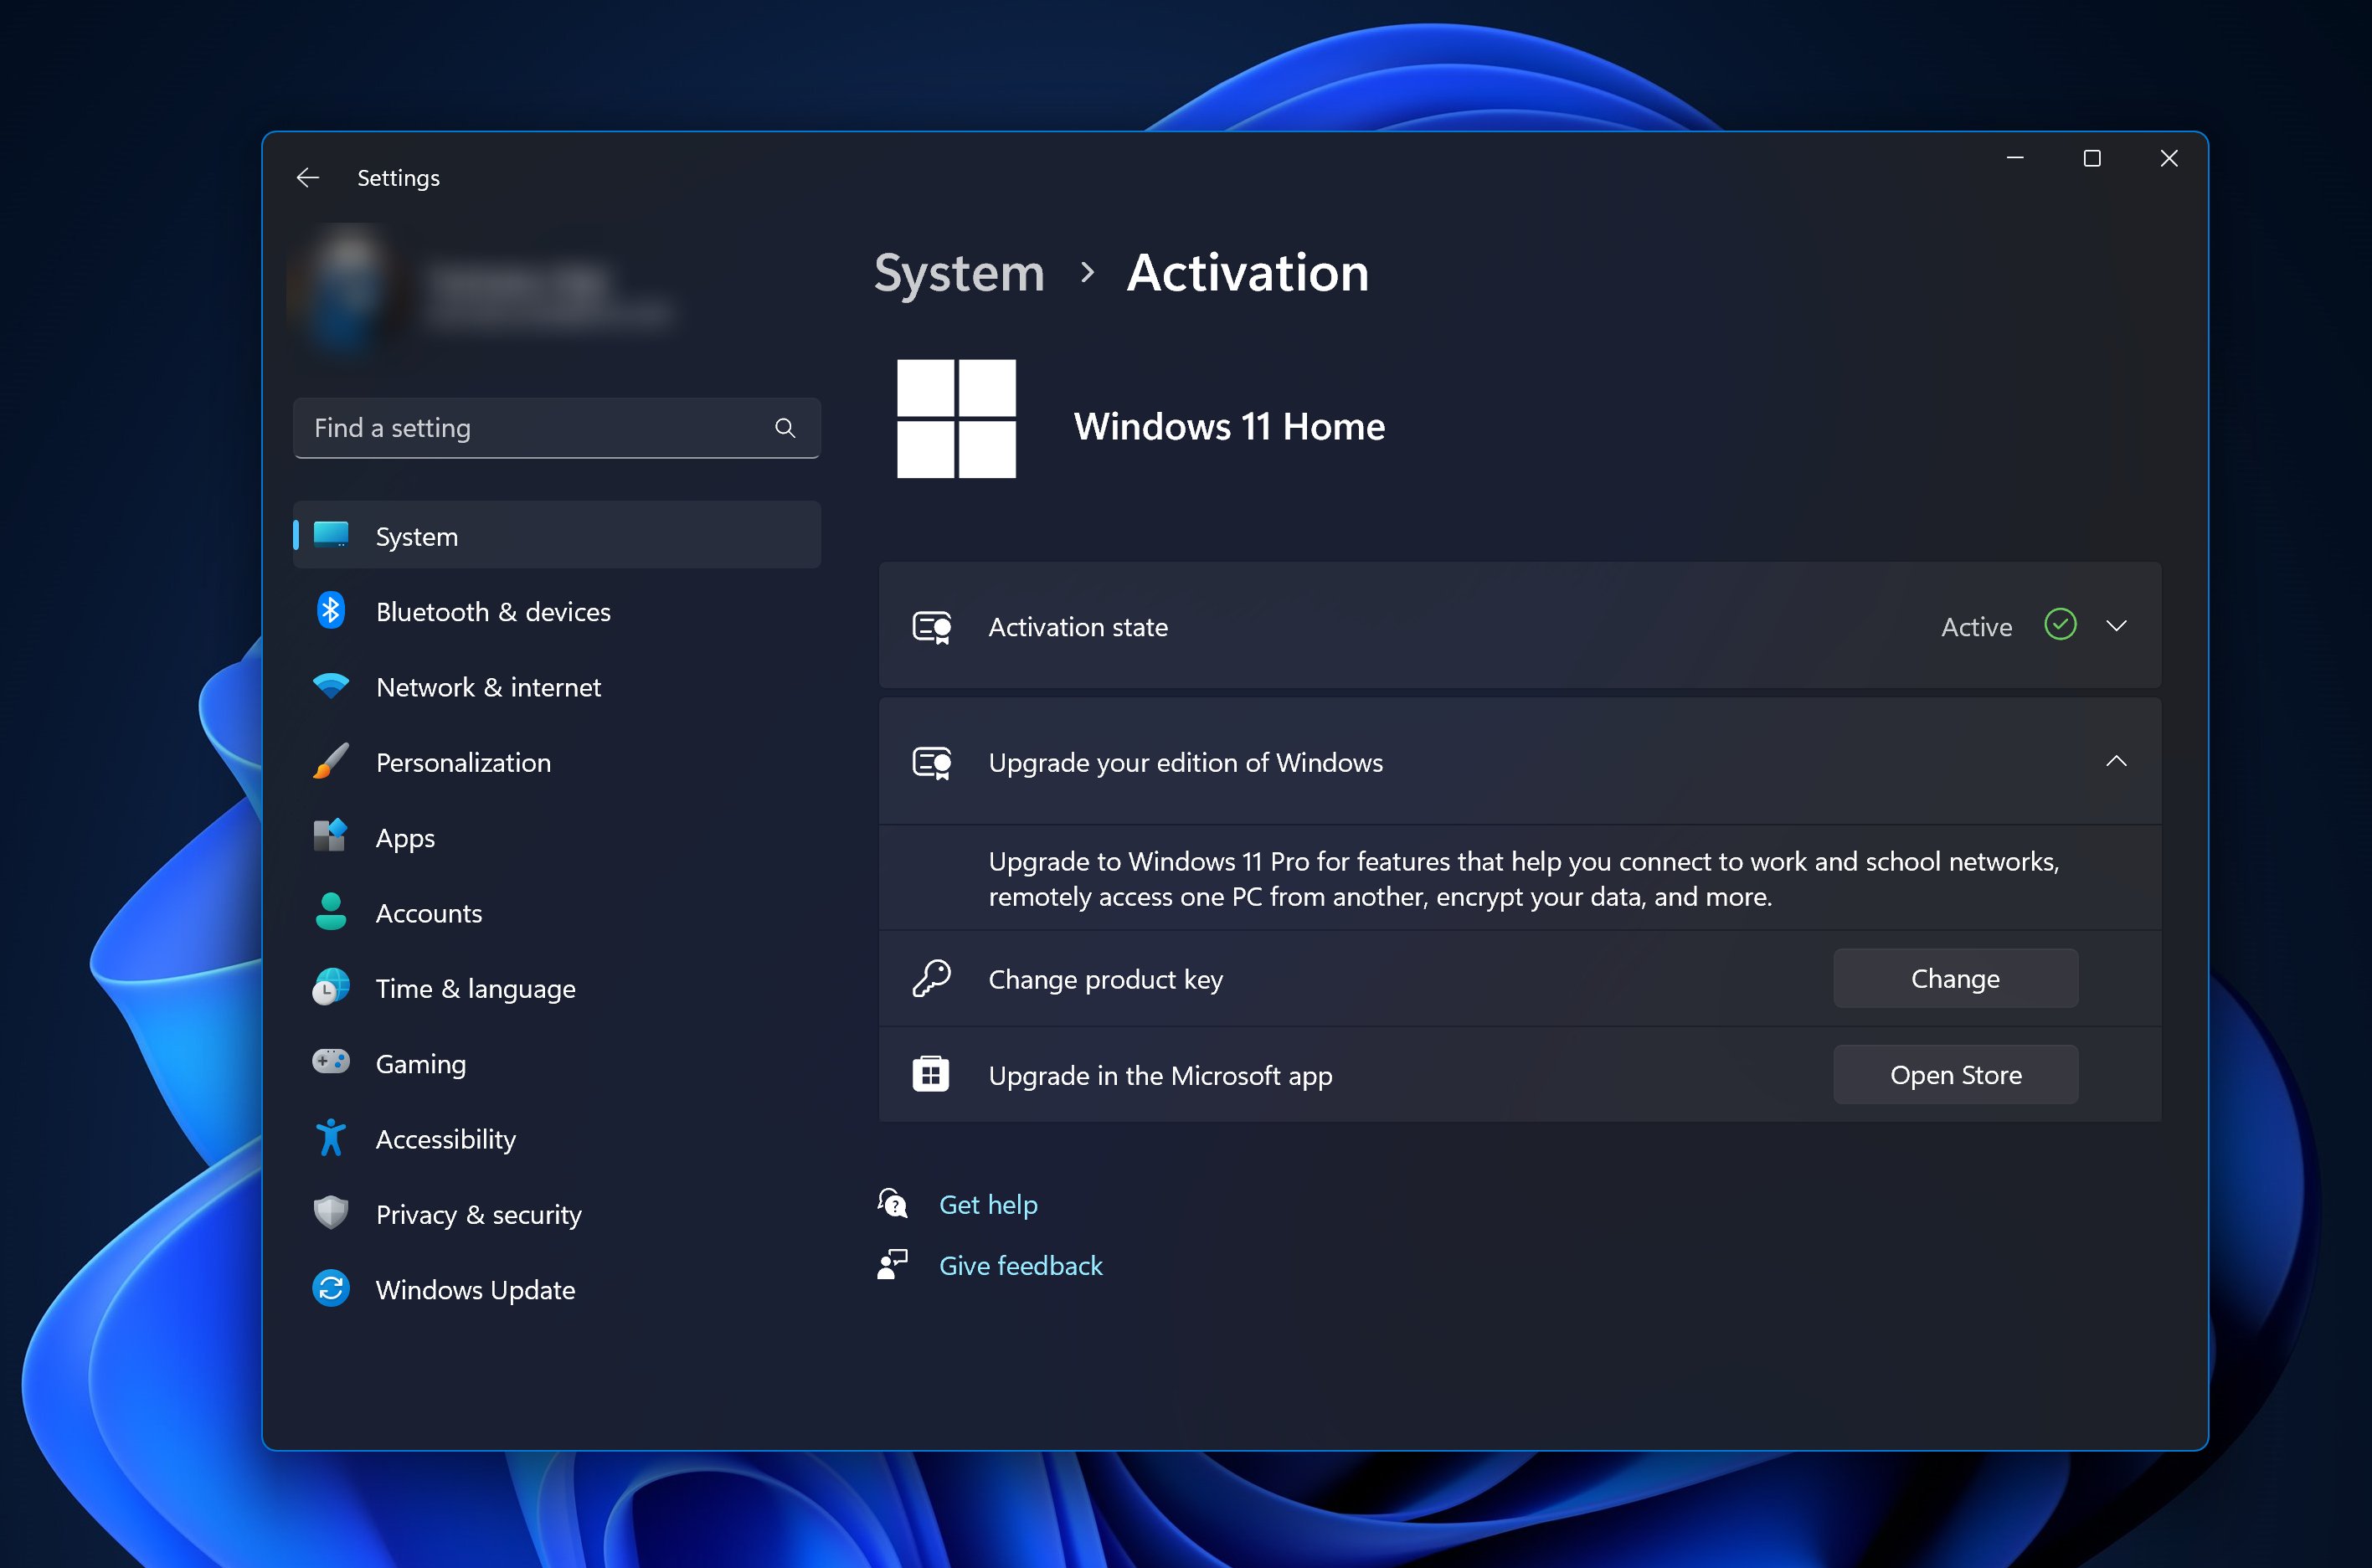This screenshot has width=2372, height=1568.
Task: Expand the Activation state section chevron
Action: point(2117,626)
